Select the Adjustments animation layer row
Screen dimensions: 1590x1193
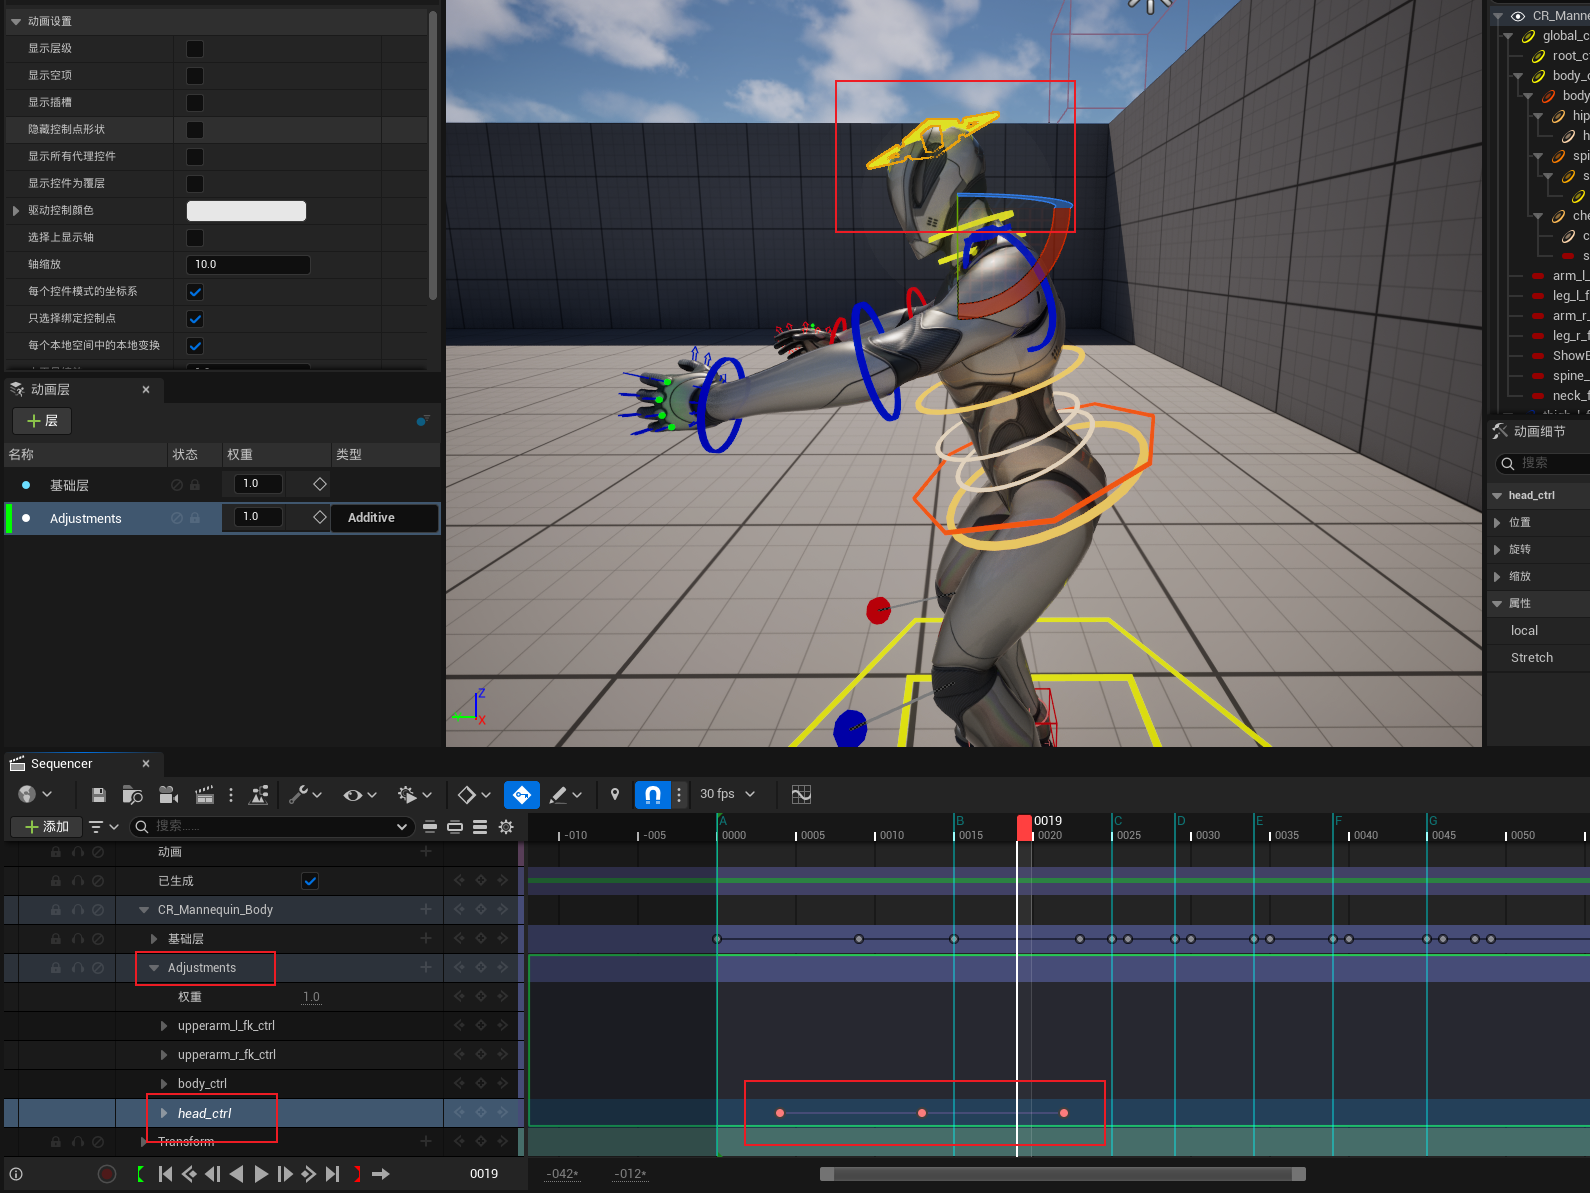click(222, 518)
